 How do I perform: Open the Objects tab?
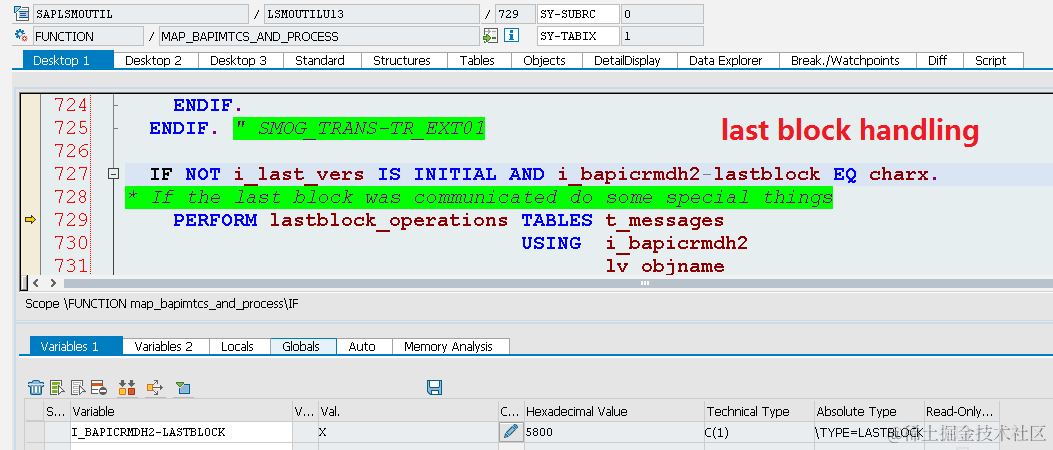click(545, 60)
